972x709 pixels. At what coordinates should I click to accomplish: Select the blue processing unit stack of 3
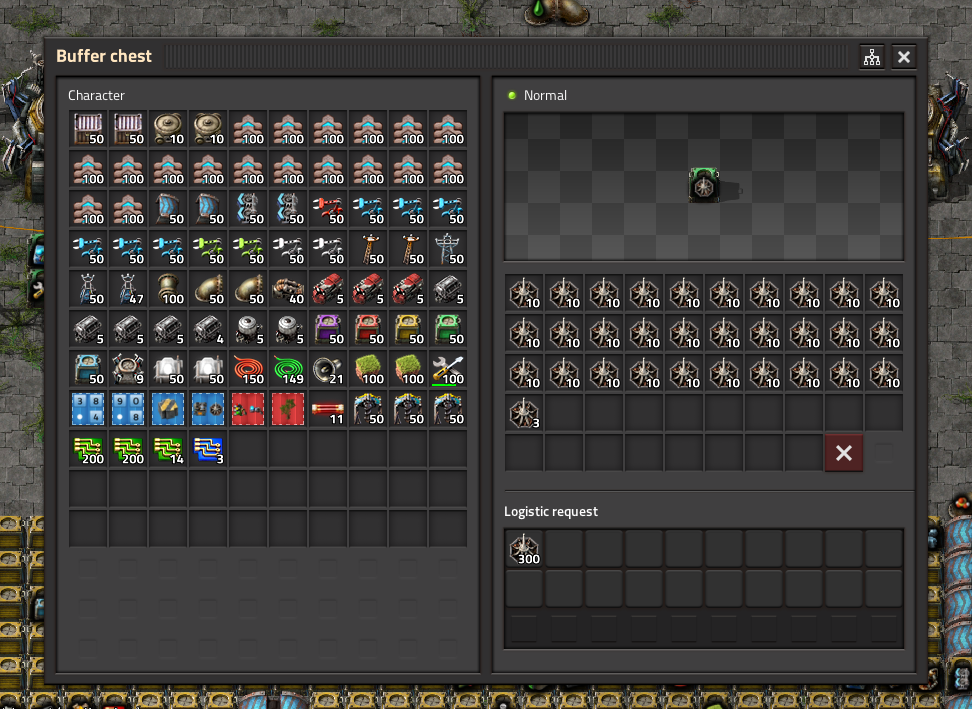(x=208, y=449)
